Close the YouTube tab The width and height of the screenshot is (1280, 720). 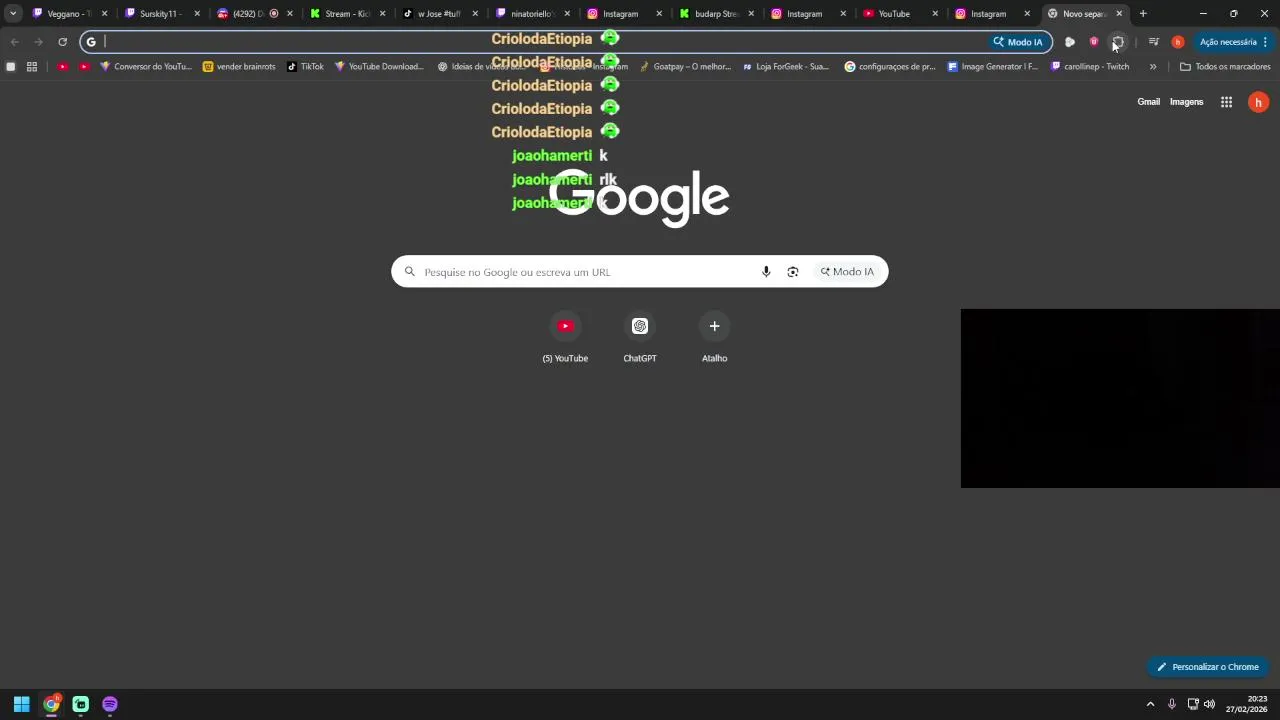coord(935,14)
